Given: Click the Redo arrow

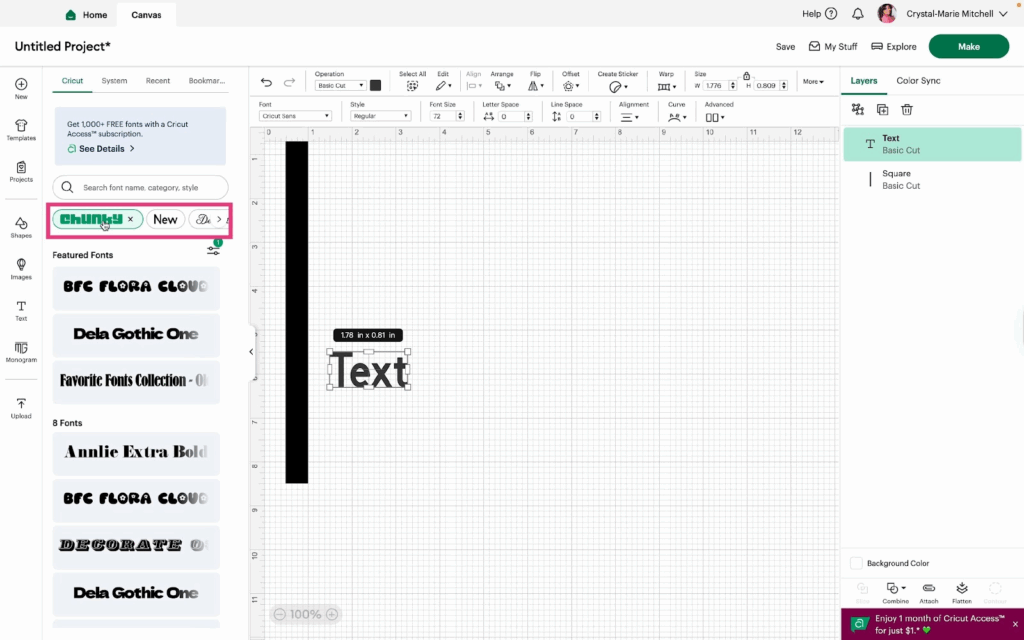Looking at the screenshot, I should (x=289, y=82).
